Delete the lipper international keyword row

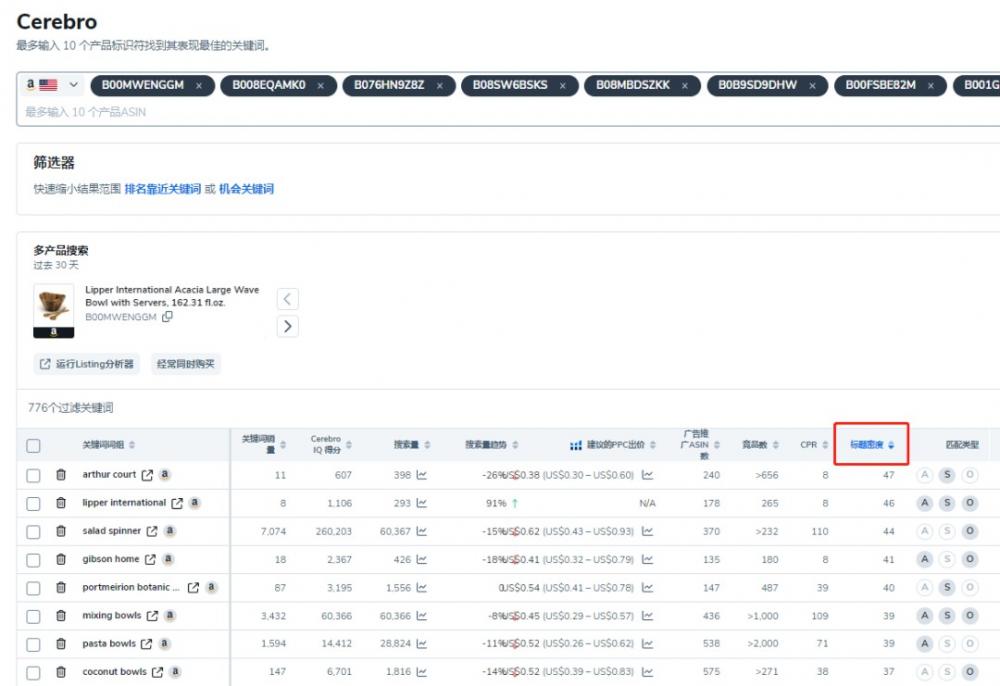tap(61, 503)
